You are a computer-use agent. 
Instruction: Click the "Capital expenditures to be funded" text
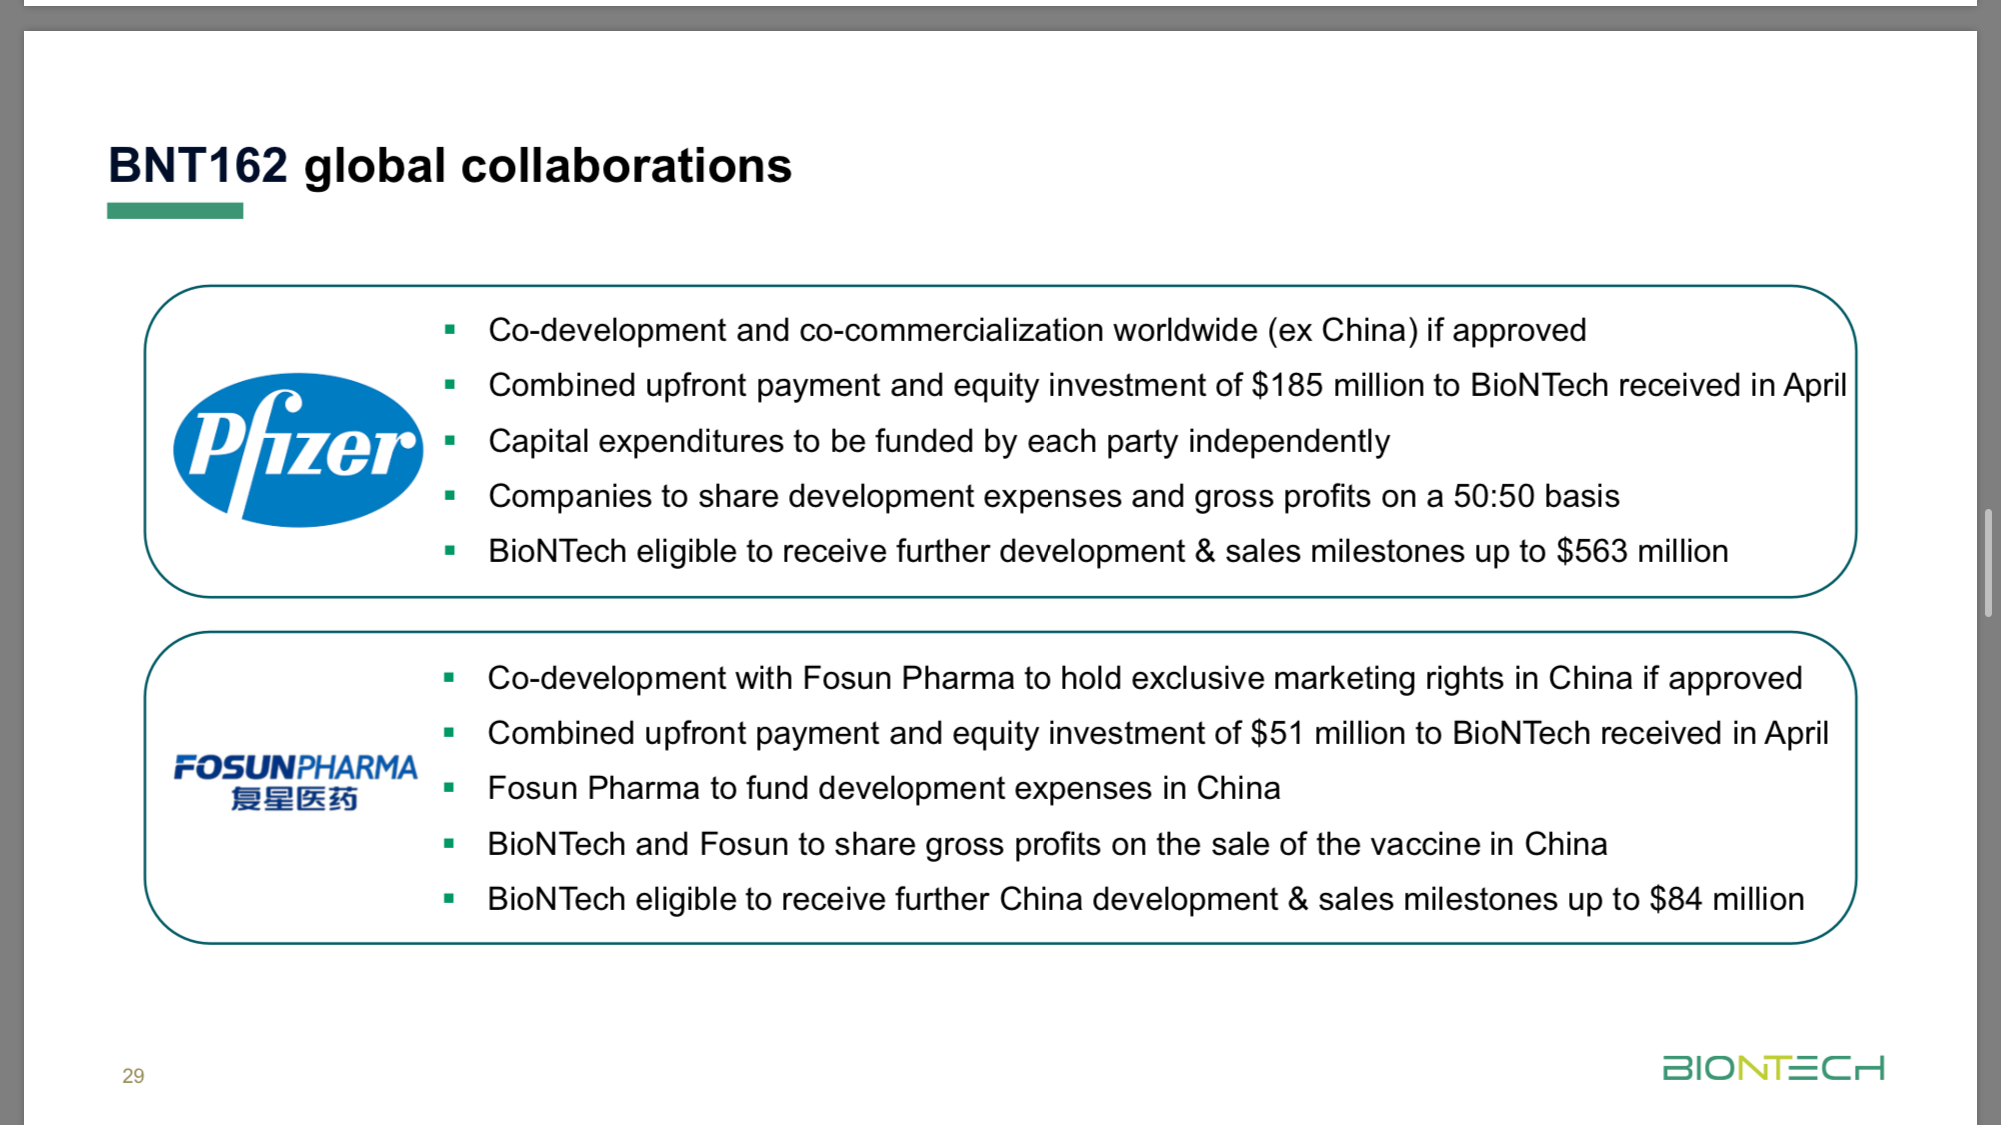[938, 441]
